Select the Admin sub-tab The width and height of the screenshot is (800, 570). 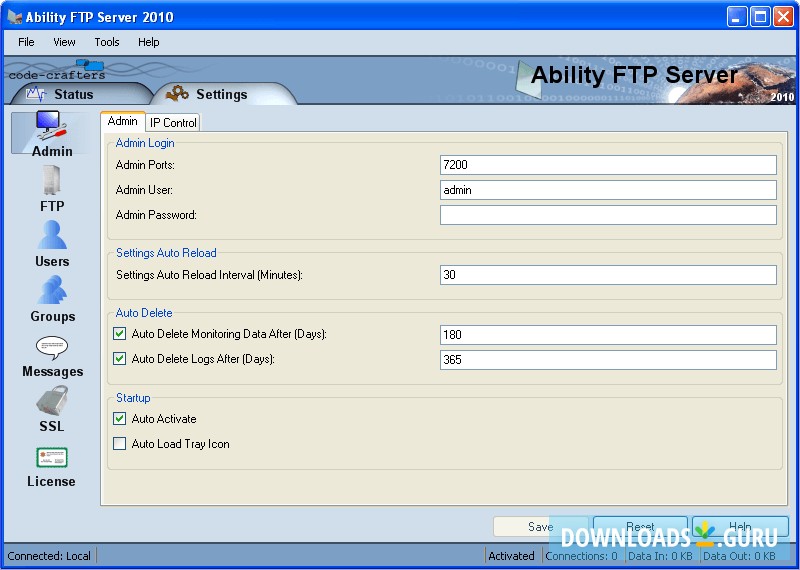click(122, 121)
